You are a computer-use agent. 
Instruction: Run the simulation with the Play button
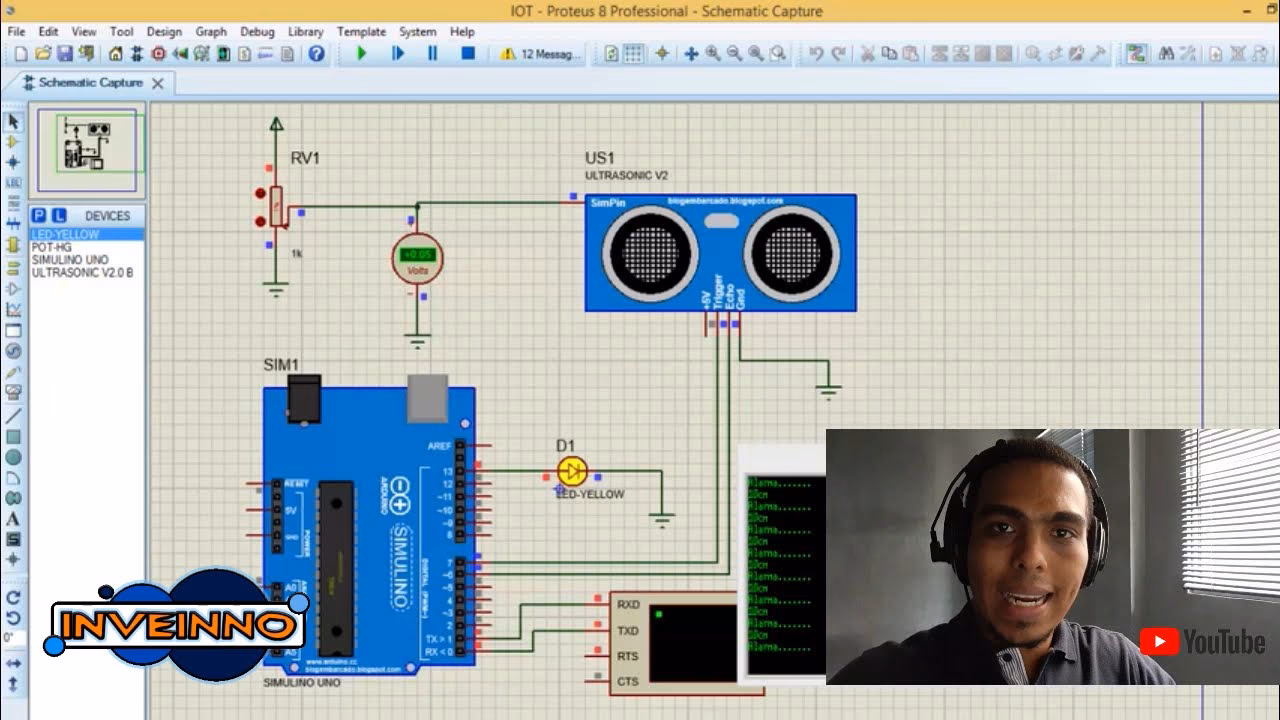click(x=362, y=54)
